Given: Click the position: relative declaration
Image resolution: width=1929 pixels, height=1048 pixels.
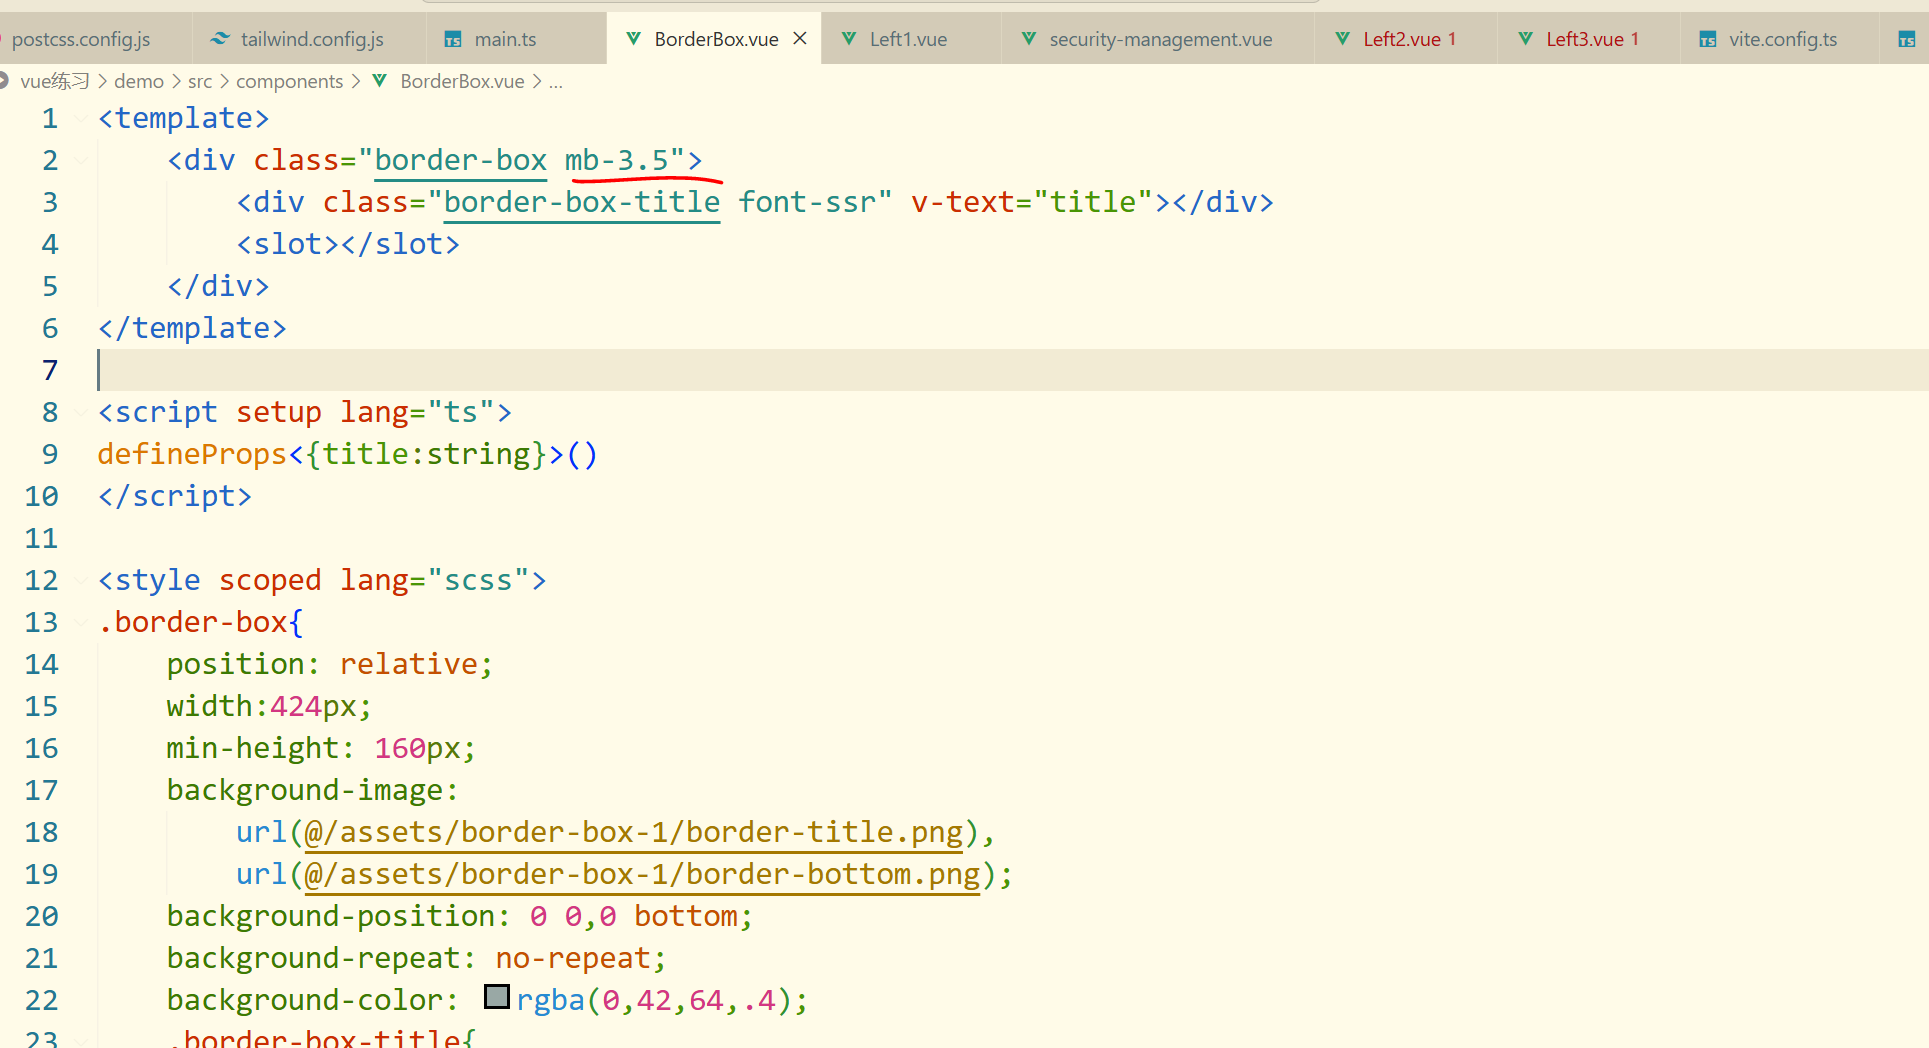Looking at the screenshot, I should 330,664.
